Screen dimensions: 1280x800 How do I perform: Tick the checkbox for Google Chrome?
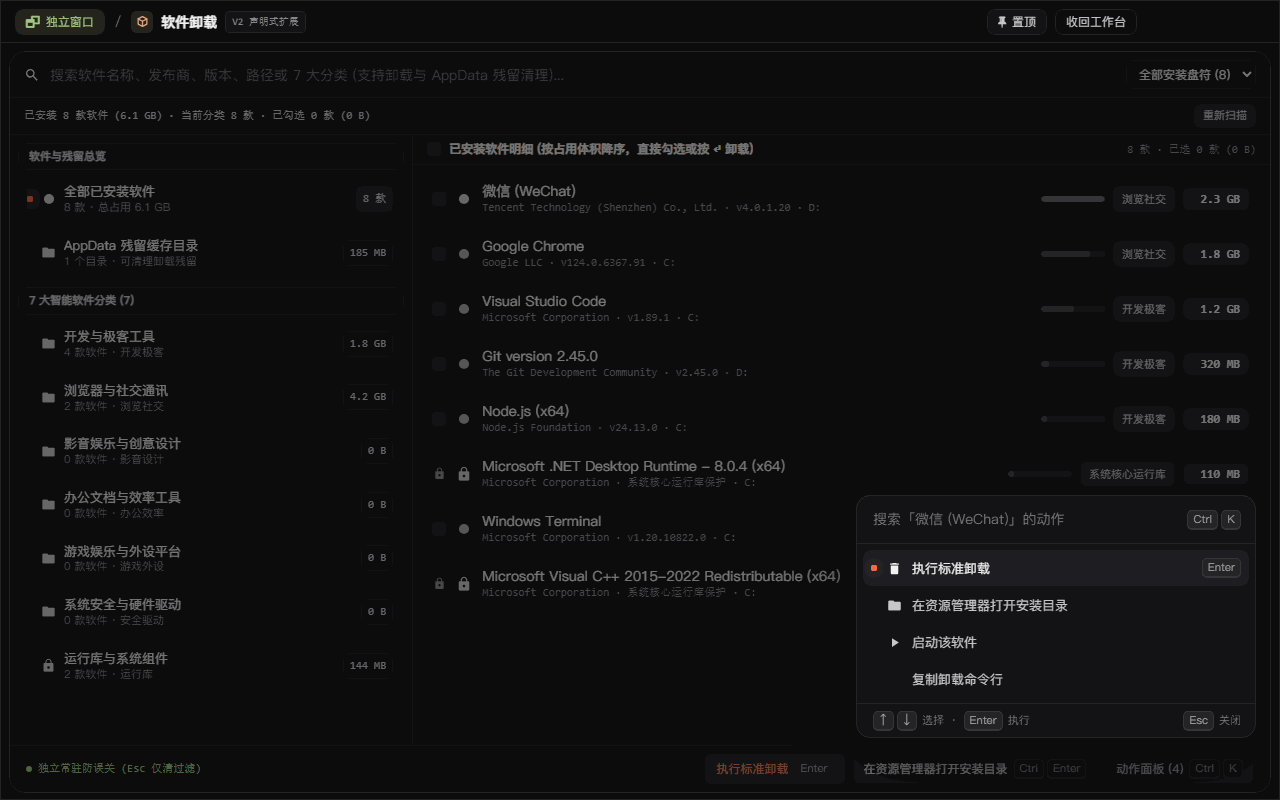(x=439, y=254)
